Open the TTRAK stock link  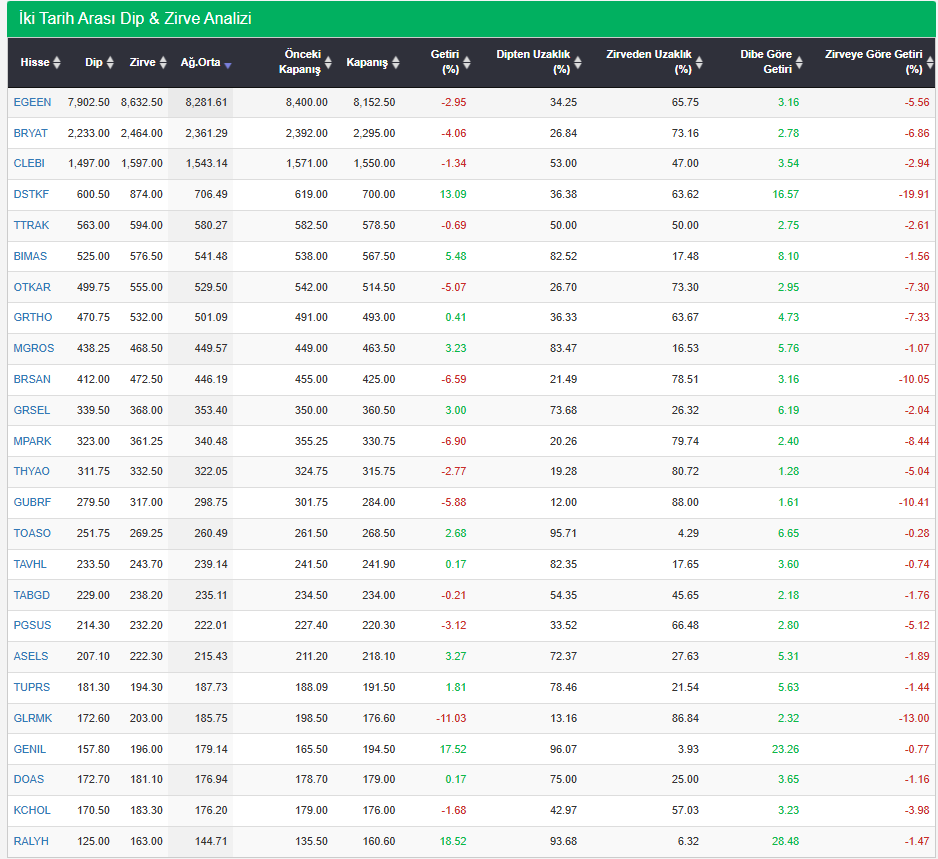tap(31, 226)
